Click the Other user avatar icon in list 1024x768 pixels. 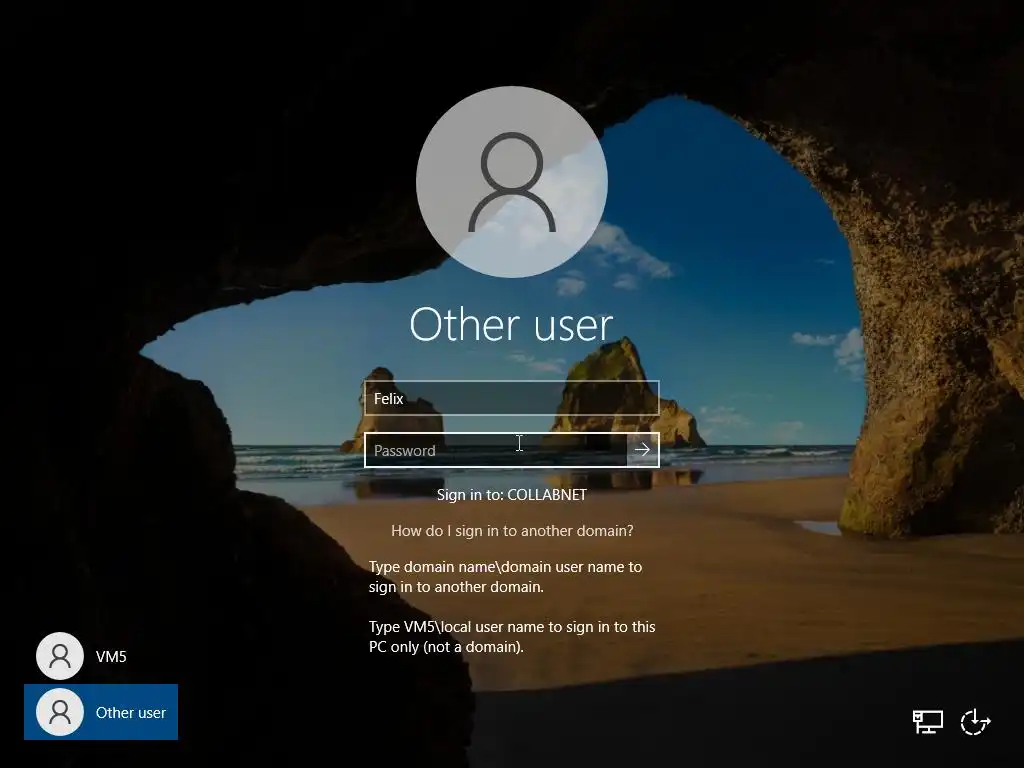pyautogui.click(x=59, y=712)
